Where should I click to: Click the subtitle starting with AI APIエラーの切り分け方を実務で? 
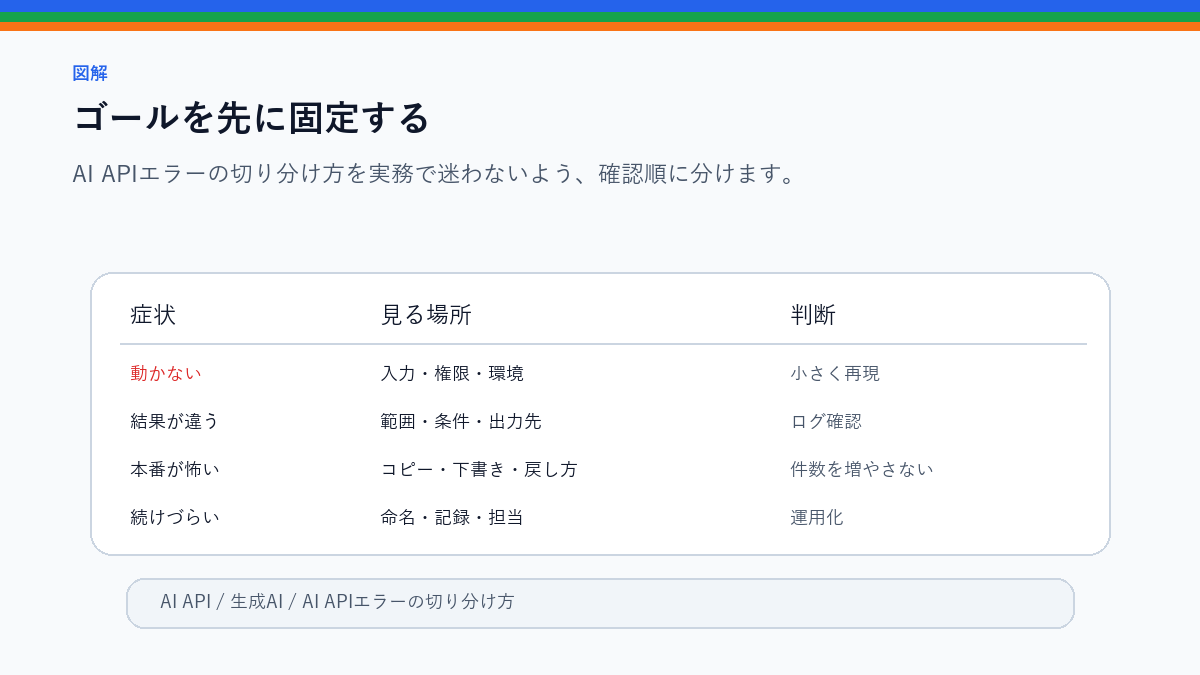pyautogui.click(x=434, y=174)
